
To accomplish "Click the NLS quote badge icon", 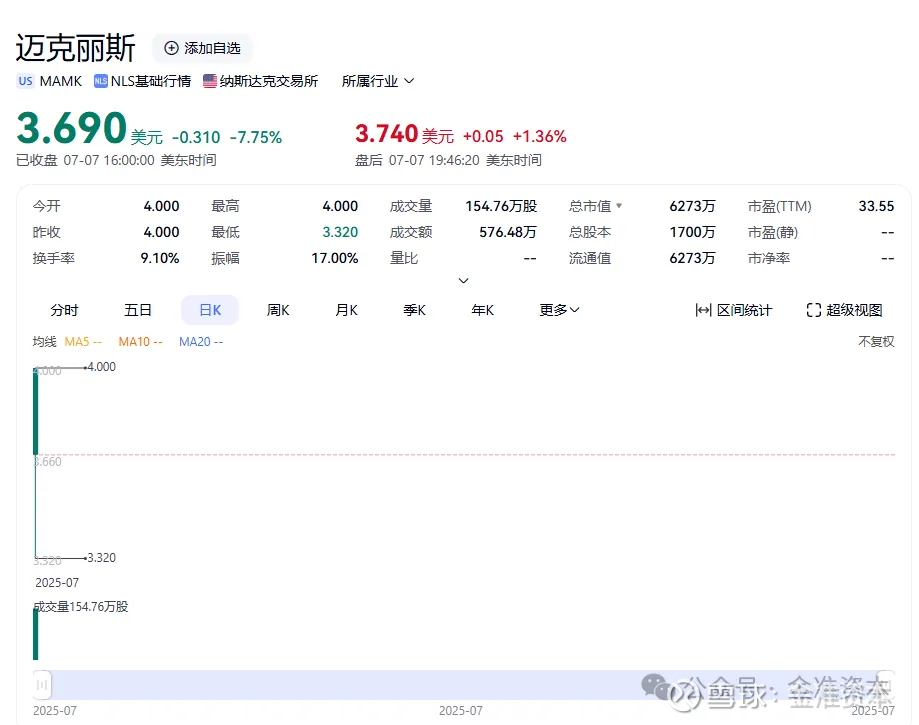I will (101, 81).
